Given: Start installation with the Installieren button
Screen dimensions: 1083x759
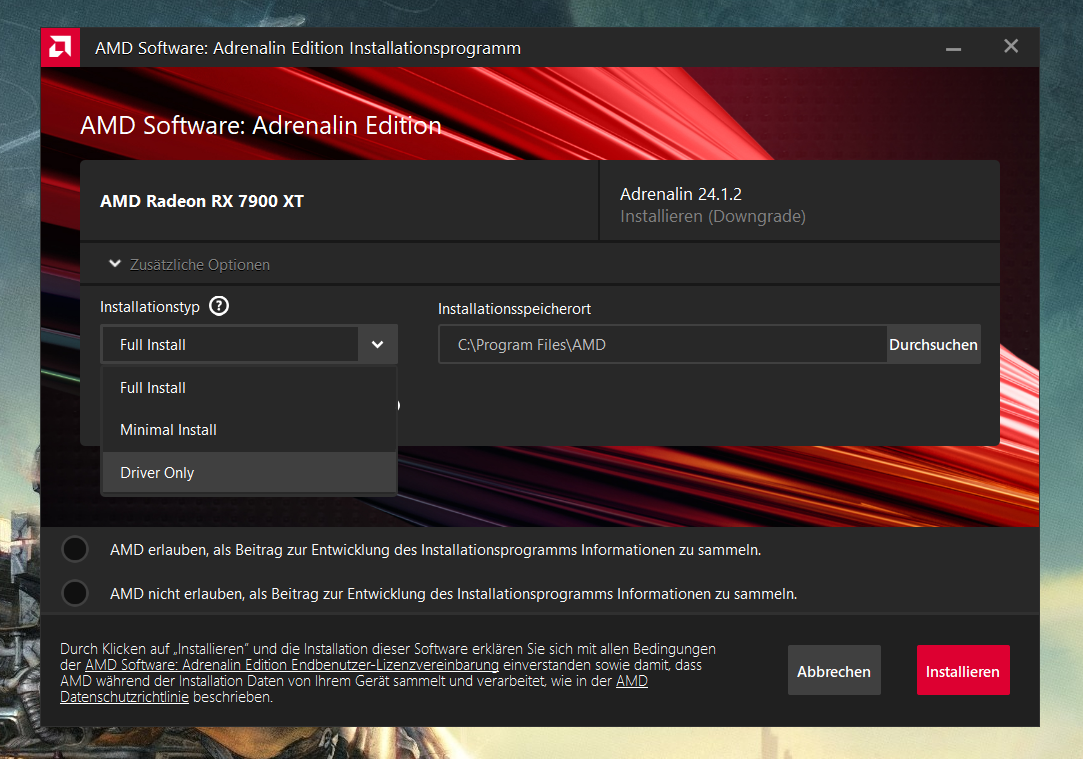Looking at the screenshot, I should (x=962, y=670).
